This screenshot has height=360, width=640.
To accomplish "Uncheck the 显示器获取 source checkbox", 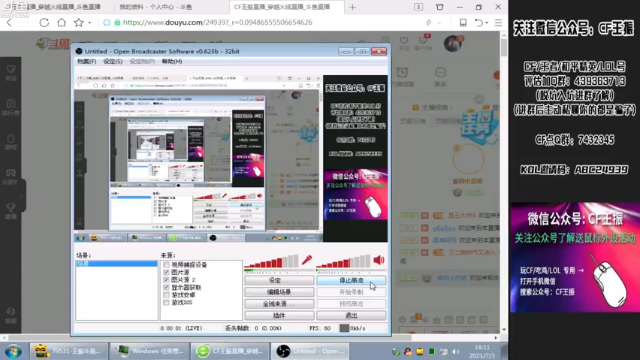I will point(166,287).
